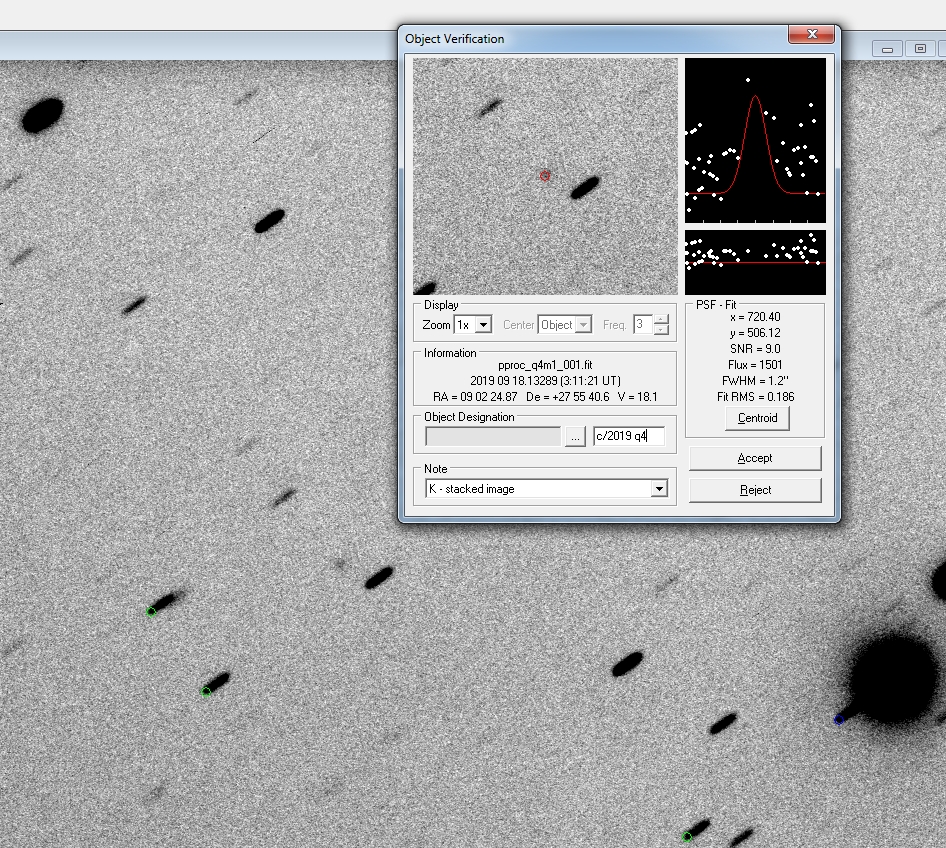Click the PSF fit curve plot

pos(755,141)
